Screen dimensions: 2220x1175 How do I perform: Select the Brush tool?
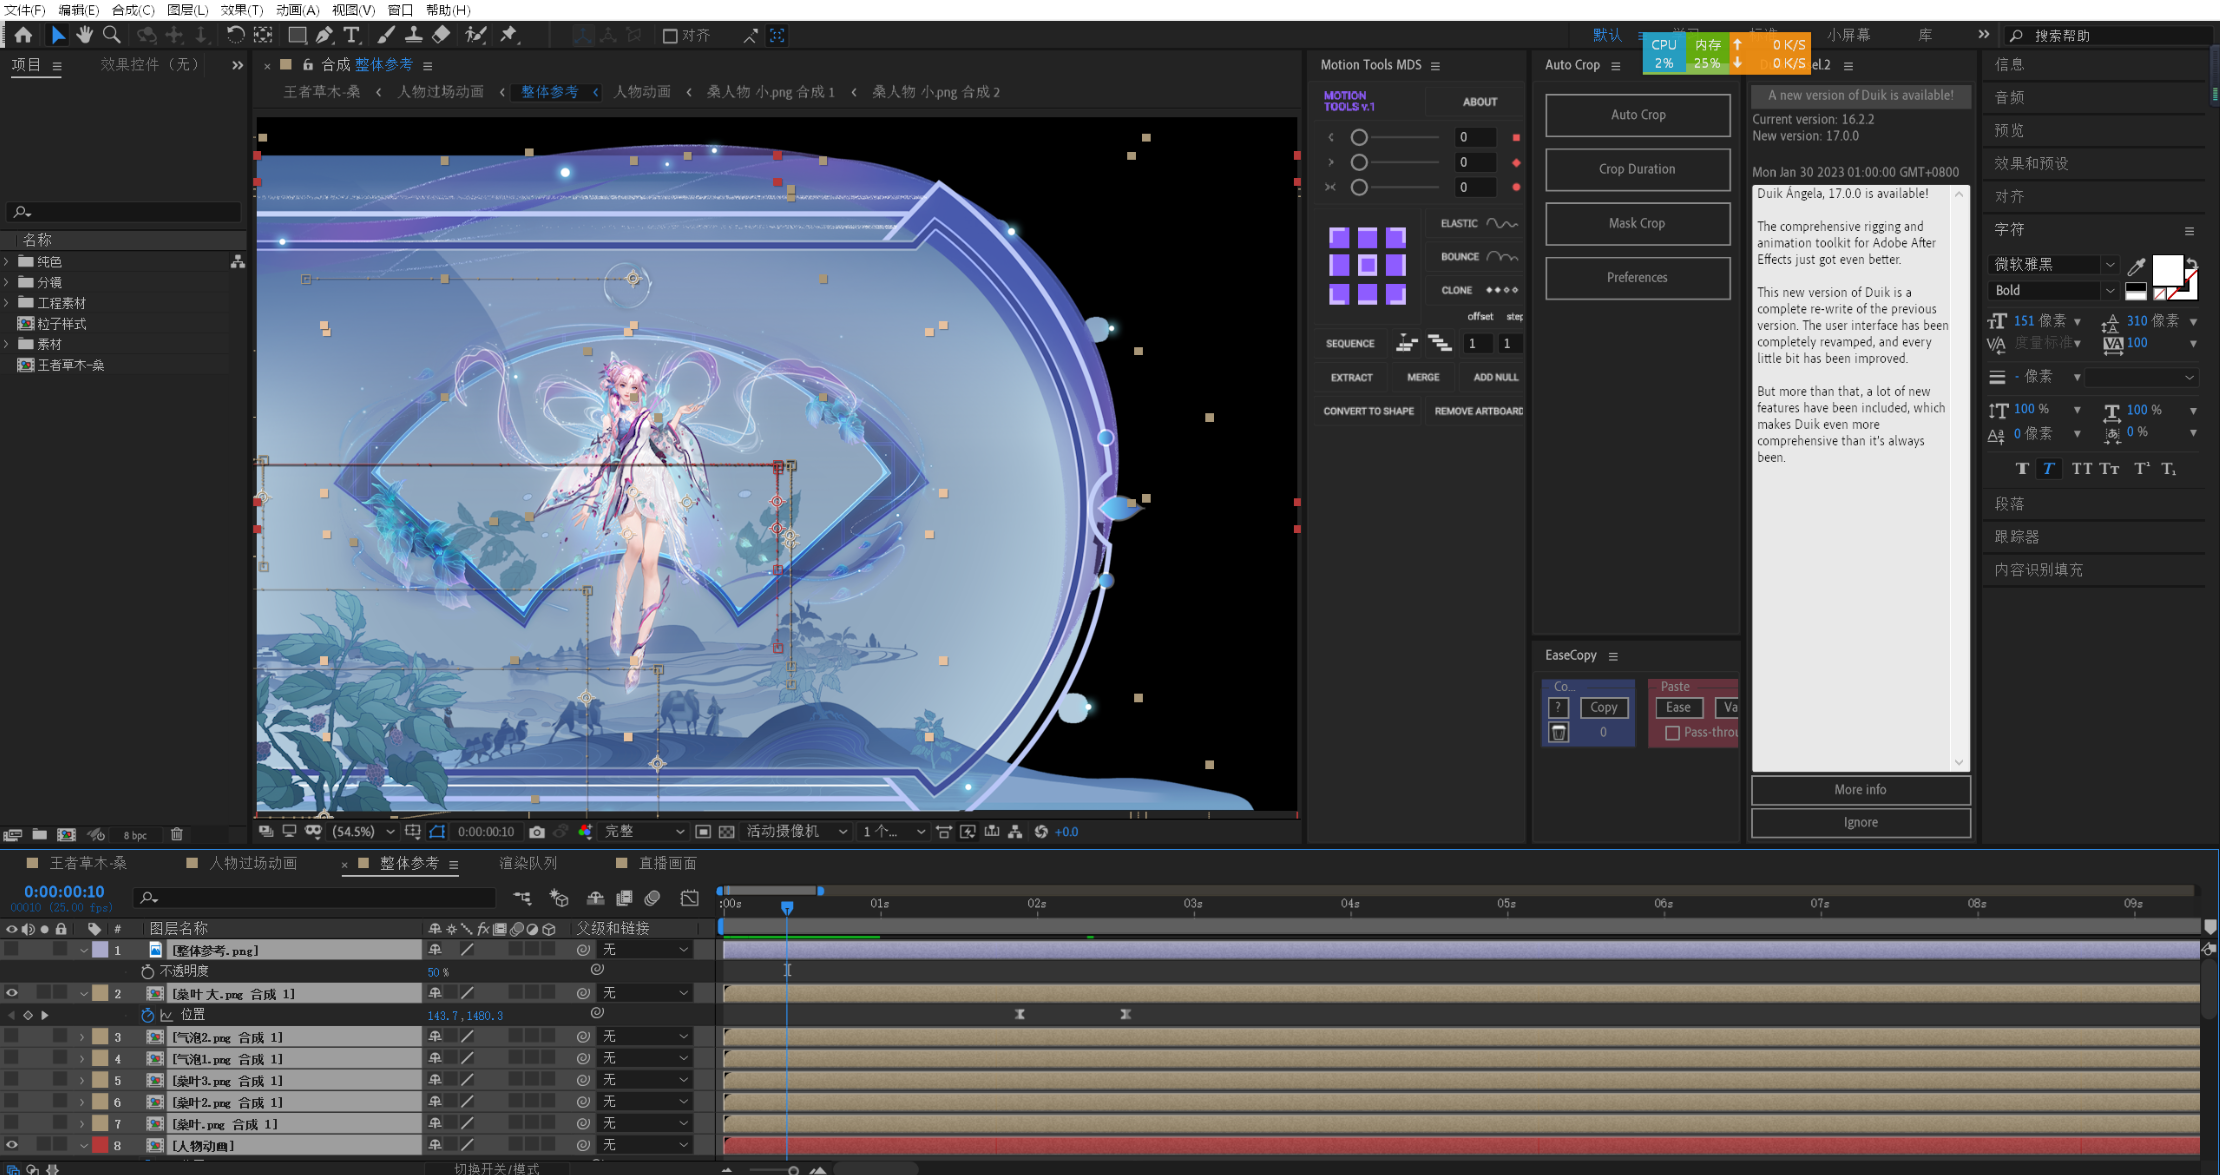click(x=386, y=35)
